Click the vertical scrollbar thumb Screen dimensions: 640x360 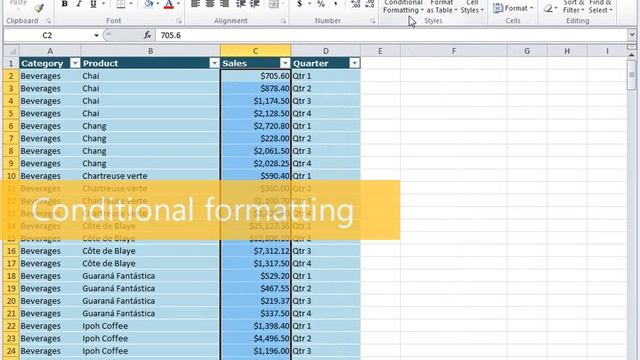coord(631,75)
